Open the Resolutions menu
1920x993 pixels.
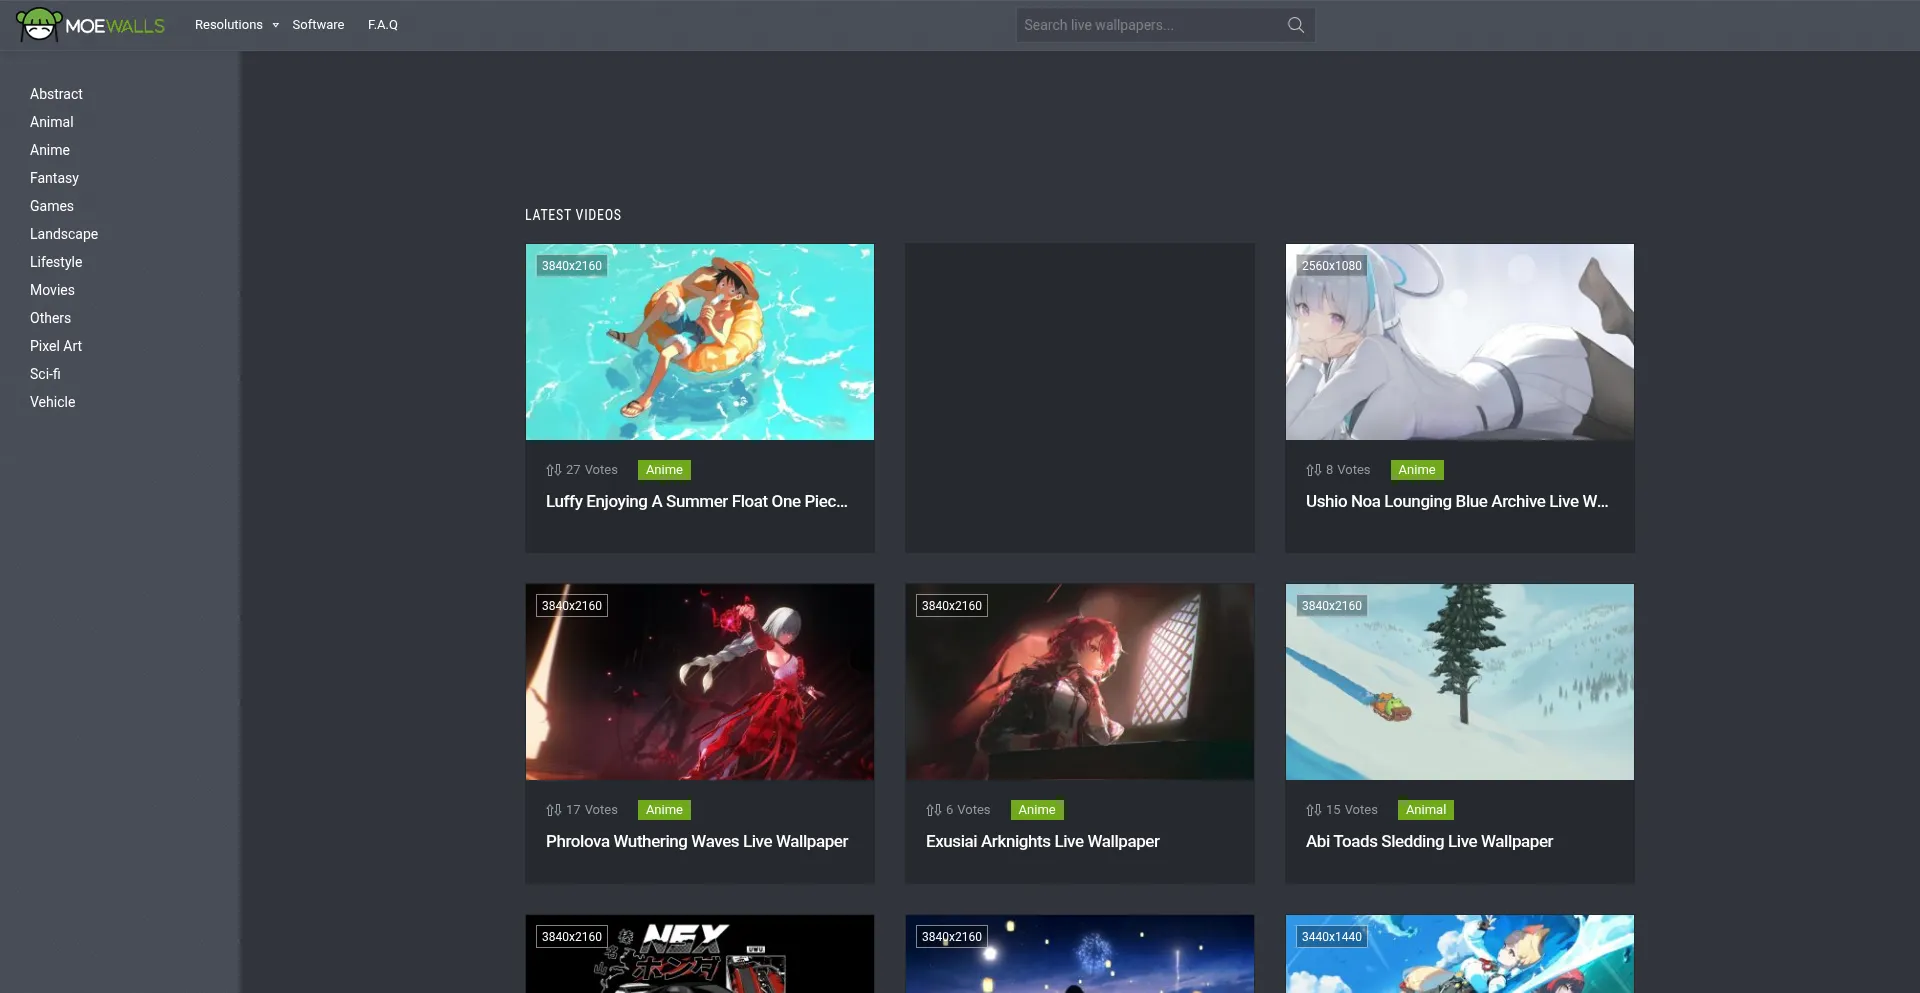229,25
